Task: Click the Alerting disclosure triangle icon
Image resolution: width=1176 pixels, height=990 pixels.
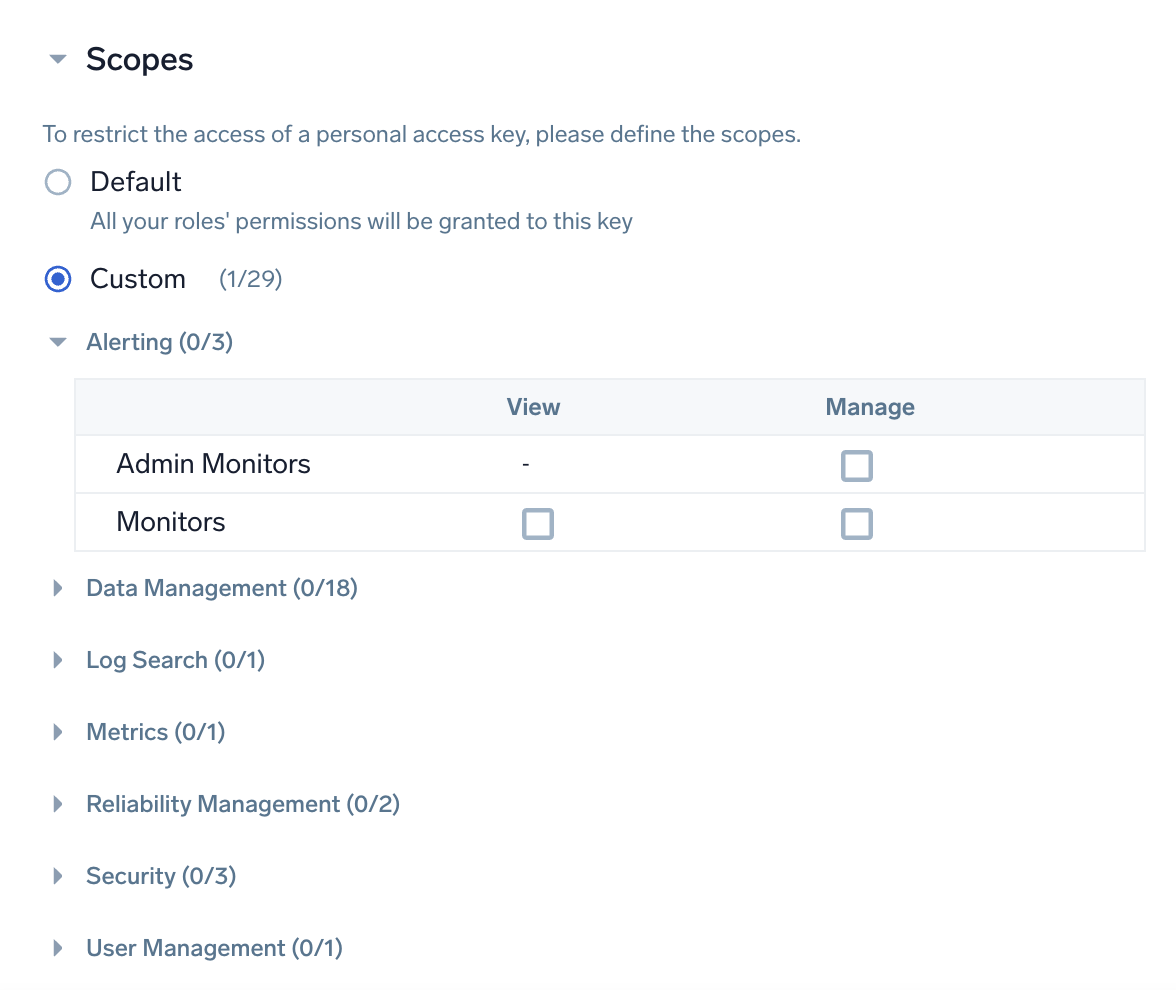Action: 57,341
